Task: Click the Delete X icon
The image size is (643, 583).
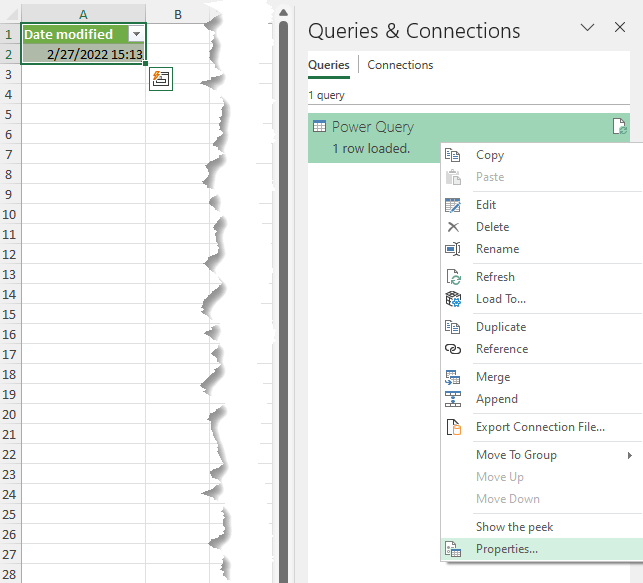Action: 453,227
